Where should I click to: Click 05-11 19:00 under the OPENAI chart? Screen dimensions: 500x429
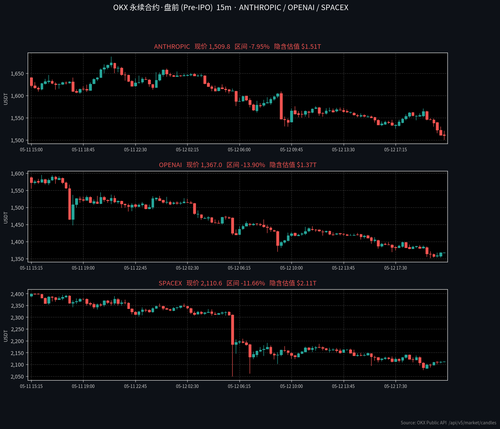[x=83, y=268]
